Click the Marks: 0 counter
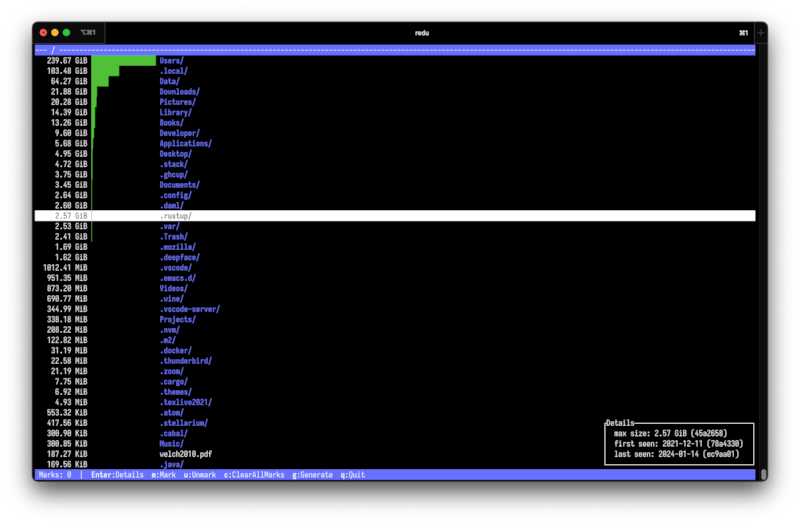This screenshot has width=800, height=524. pyautogui.click(x=55, y=475)
